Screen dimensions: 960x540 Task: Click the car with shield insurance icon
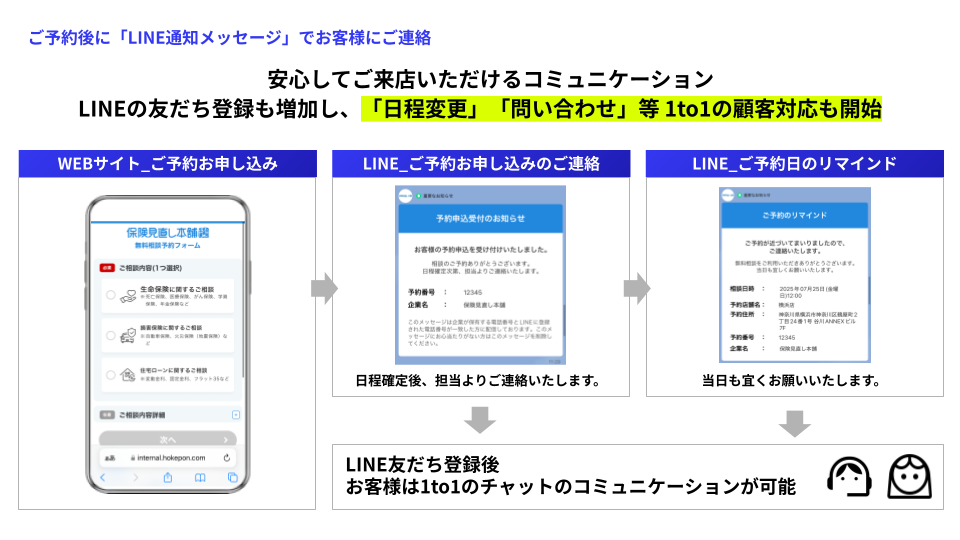tap(128, 336)
